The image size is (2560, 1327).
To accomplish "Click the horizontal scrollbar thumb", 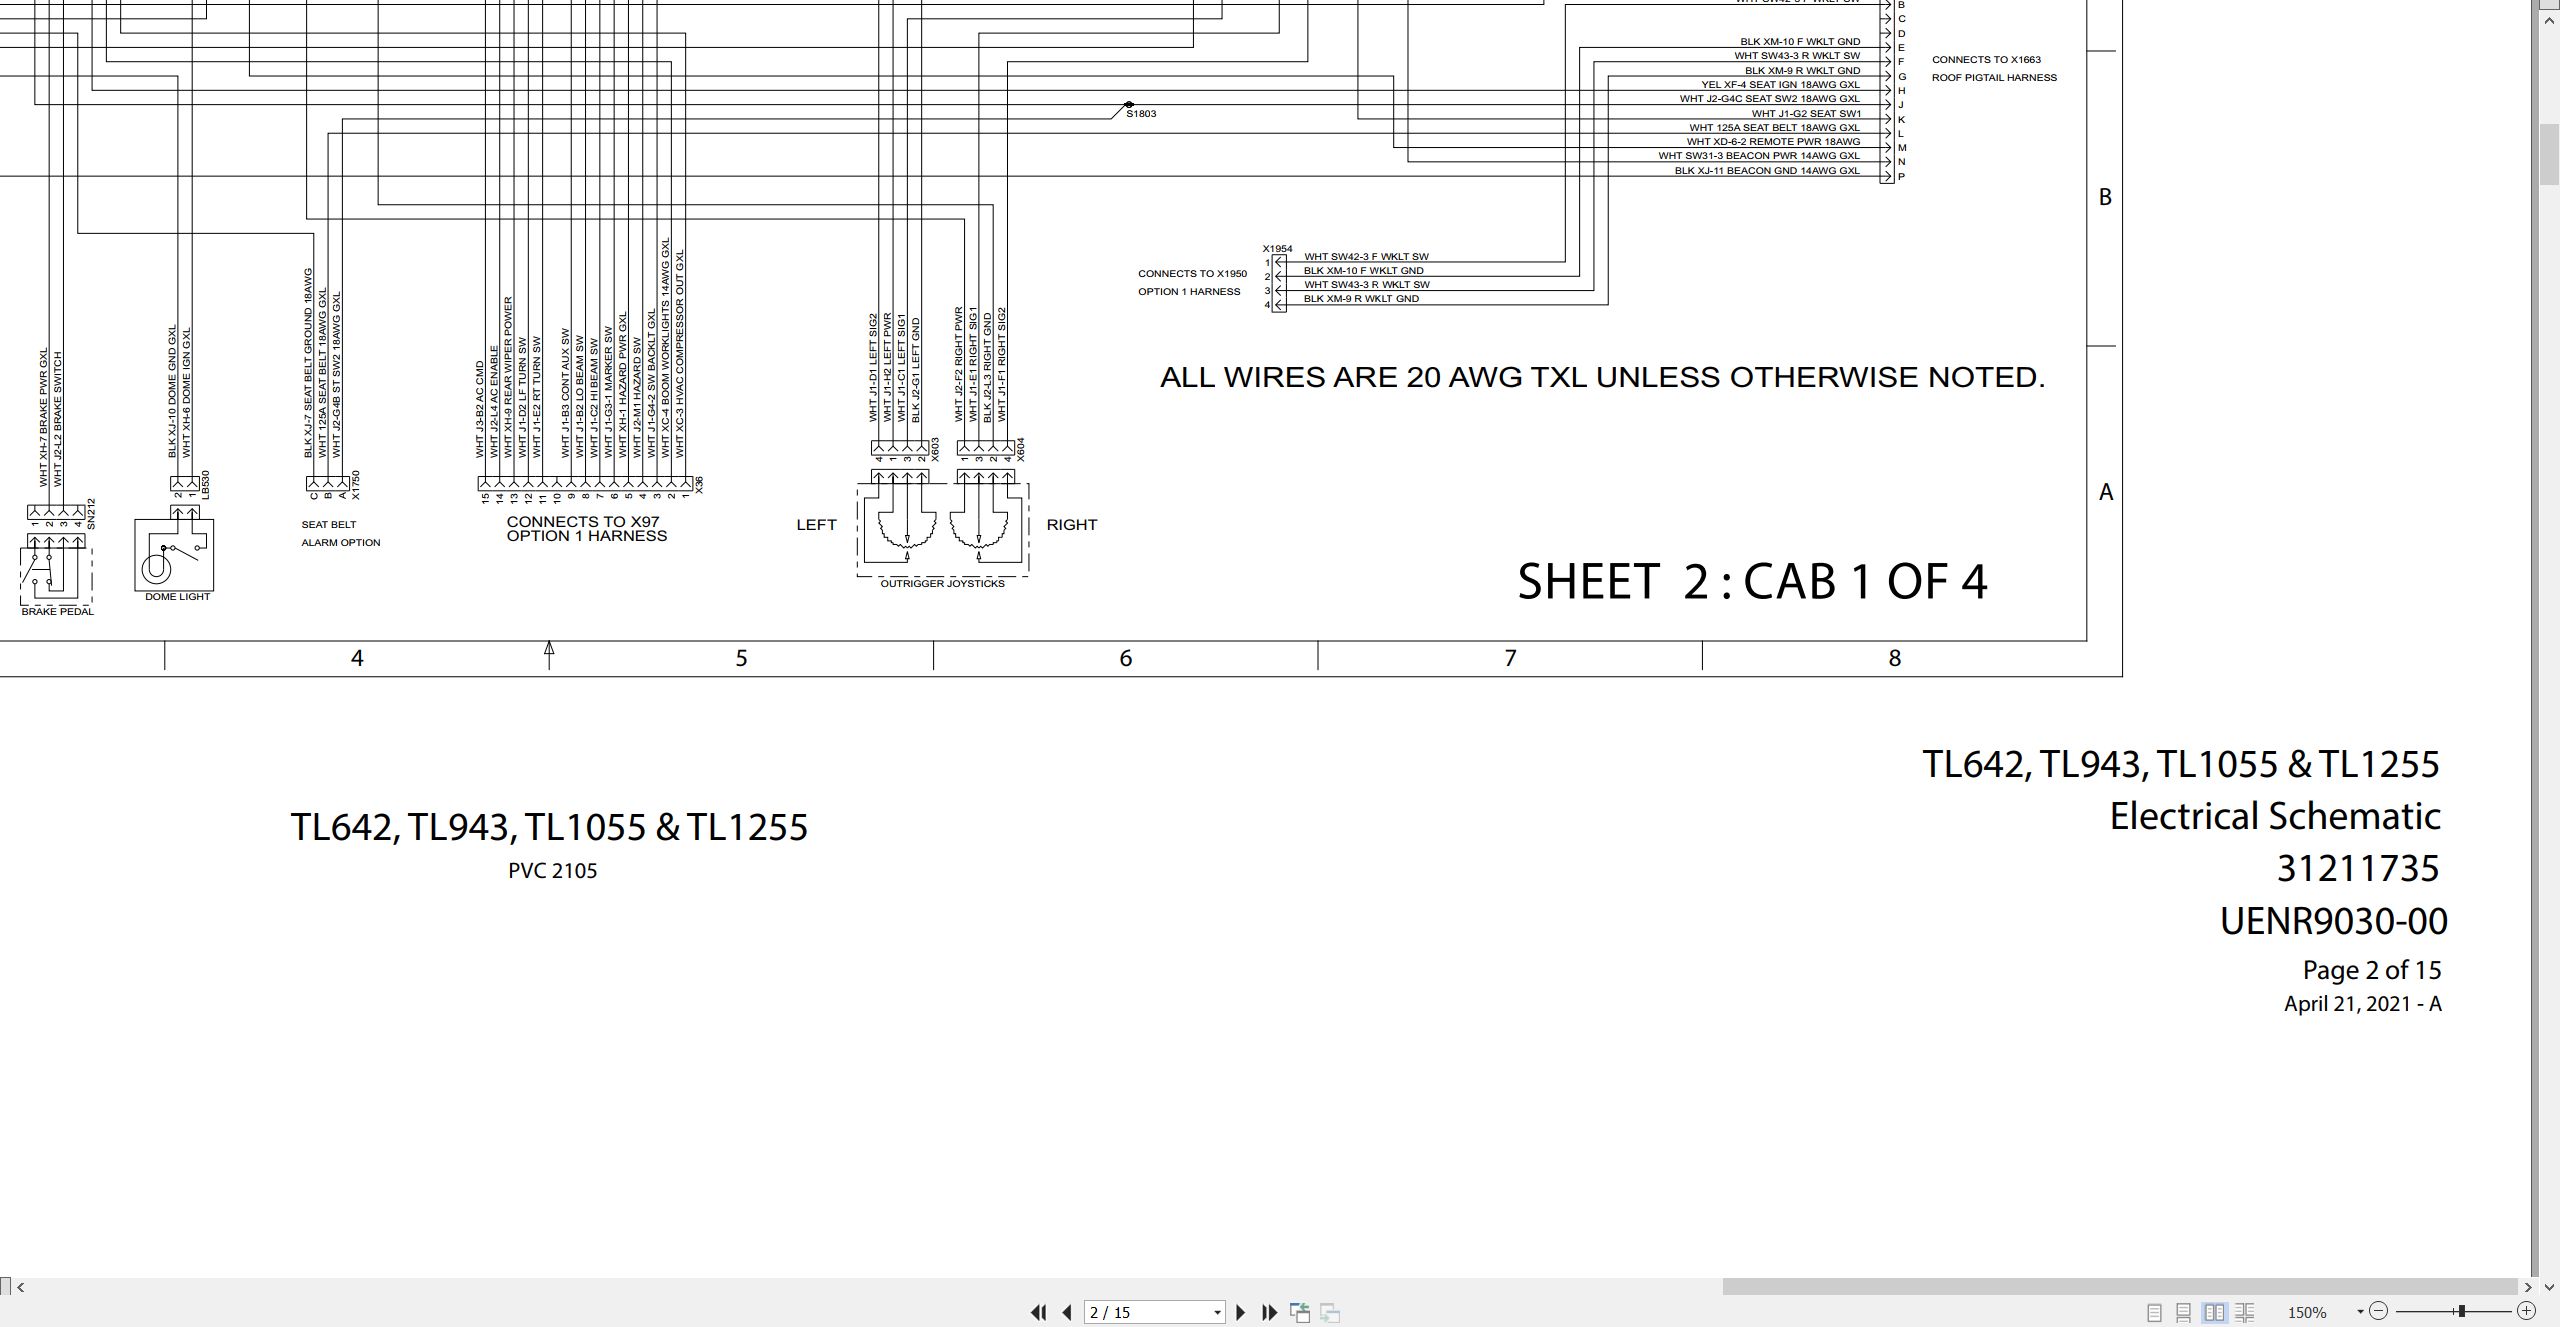I will (x=2120, y=1286).
